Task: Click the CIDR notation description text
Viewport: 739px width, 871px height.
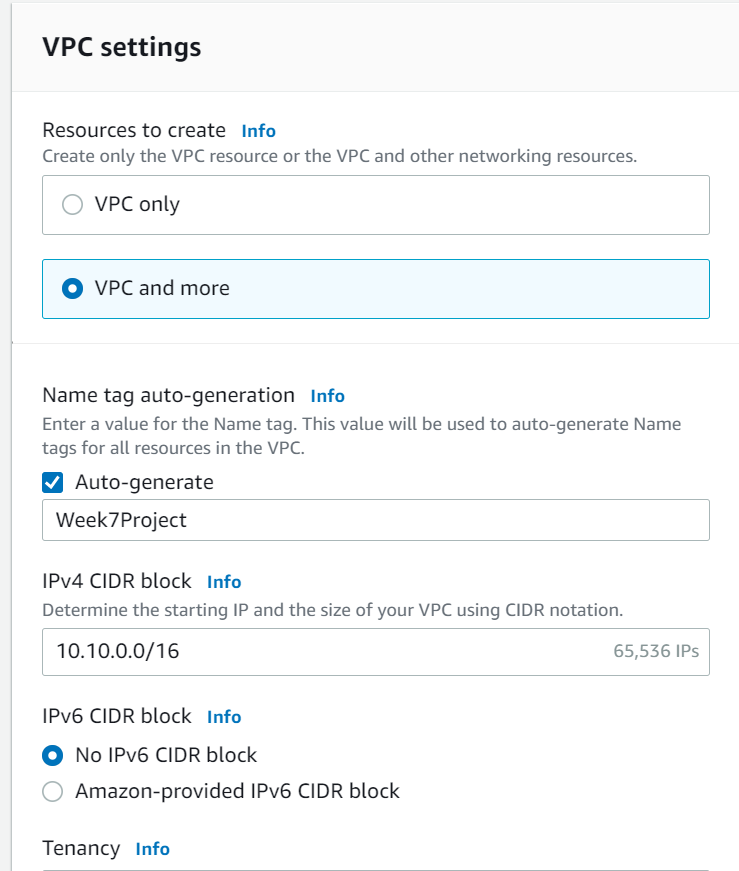Action: point(332,609)
